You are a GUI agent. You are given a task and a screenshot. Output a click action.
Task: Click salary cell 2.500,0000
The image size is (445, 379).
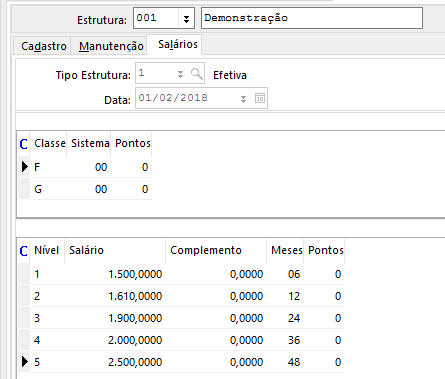(115, 362)
